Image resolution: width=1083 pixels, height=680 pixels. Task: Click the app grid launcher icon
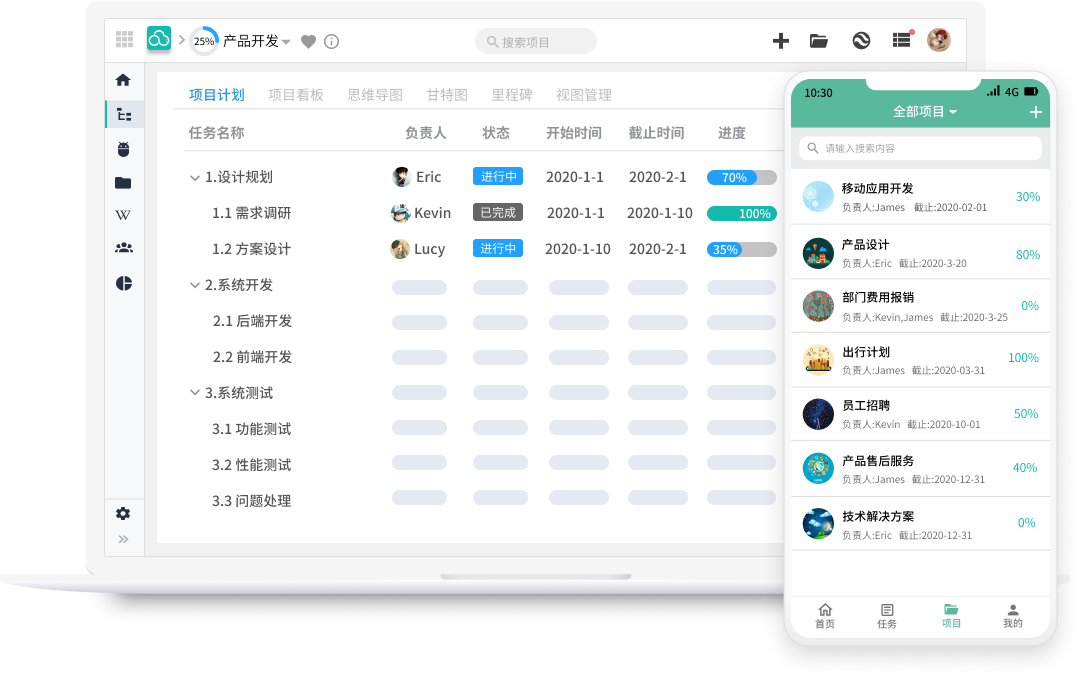pos(124,40)
